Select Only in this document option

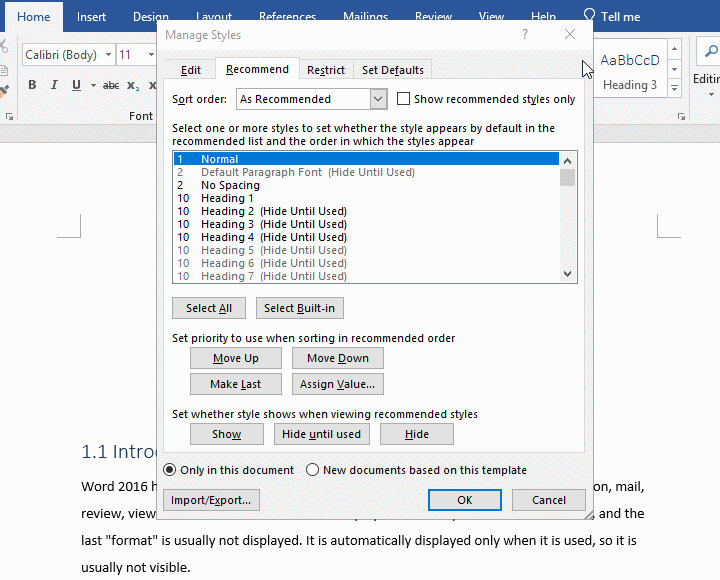(x=169, y=470)
